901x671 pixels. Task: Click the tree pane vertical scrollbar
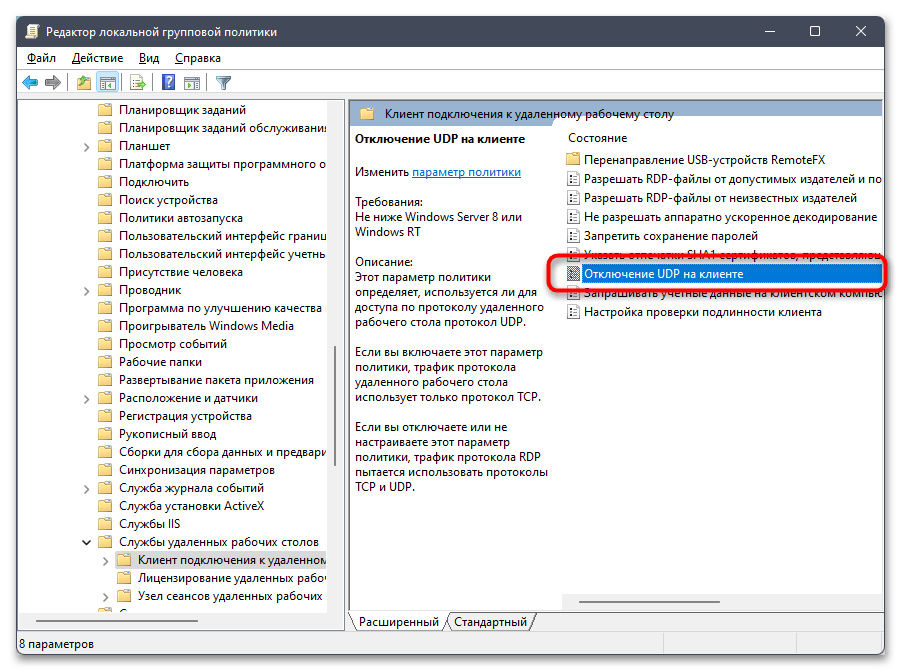pos(335,406)
